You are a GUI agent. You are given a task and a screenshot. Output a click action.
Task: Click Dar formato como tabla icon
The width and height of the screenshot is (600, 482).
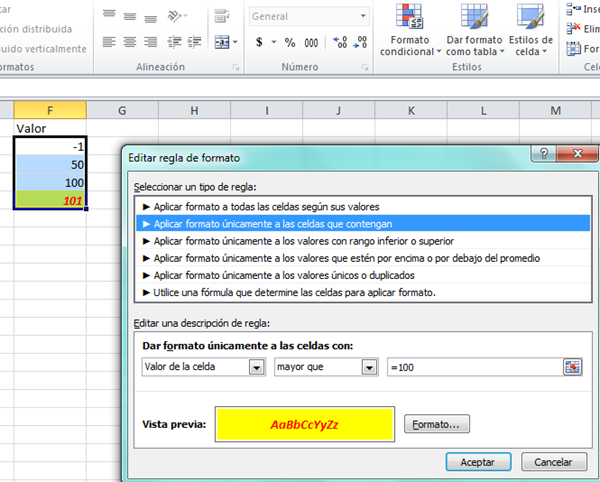pyautogui.click(x=473, y=32)
